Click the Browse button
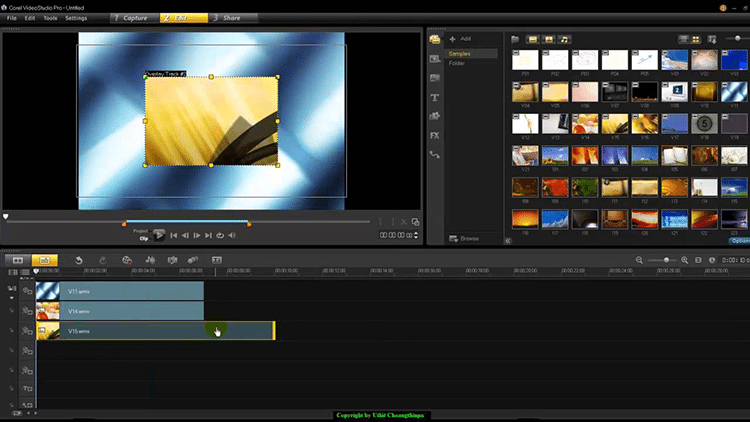This screenshot has width=750, height=422. pos(464,238)
